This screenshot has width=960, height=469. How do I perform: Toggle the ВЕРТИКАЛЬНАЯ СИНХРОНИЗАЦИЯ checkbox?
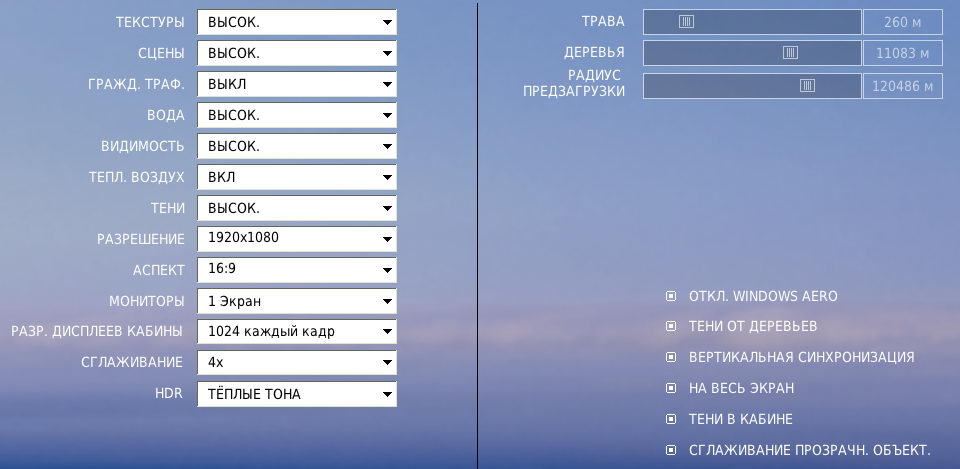tap(671, 357)
